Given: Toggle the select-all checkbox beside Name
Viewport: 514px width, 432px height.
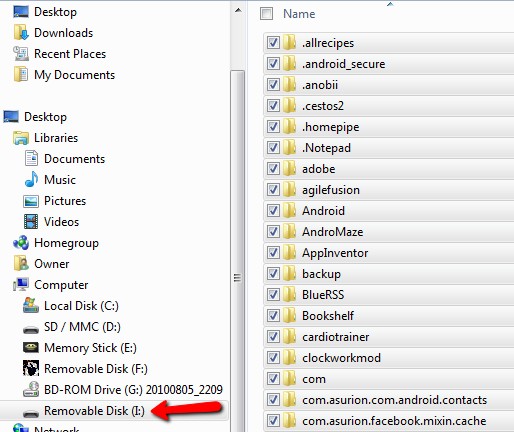Looking at the screenshot, I should tap(266, 14).
